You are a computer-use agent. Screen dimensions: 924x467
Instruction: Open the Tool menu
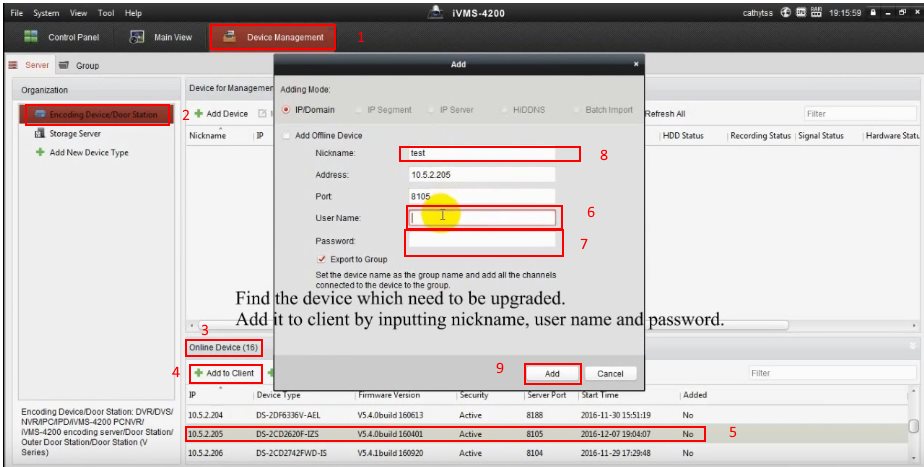point(106,13)
